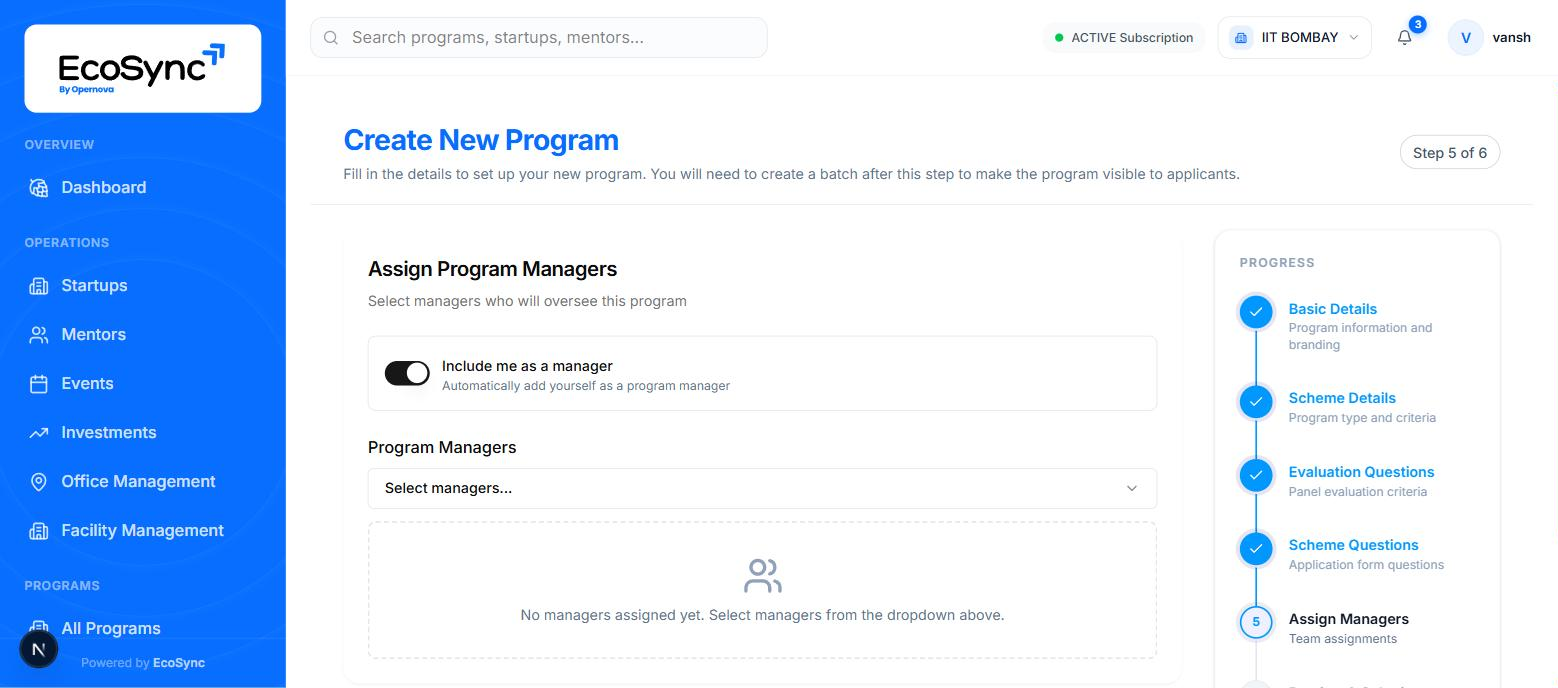This screenshot has width=1558, height=688.
Task: Click the Events calendar icon
Action: coord(39,384)
